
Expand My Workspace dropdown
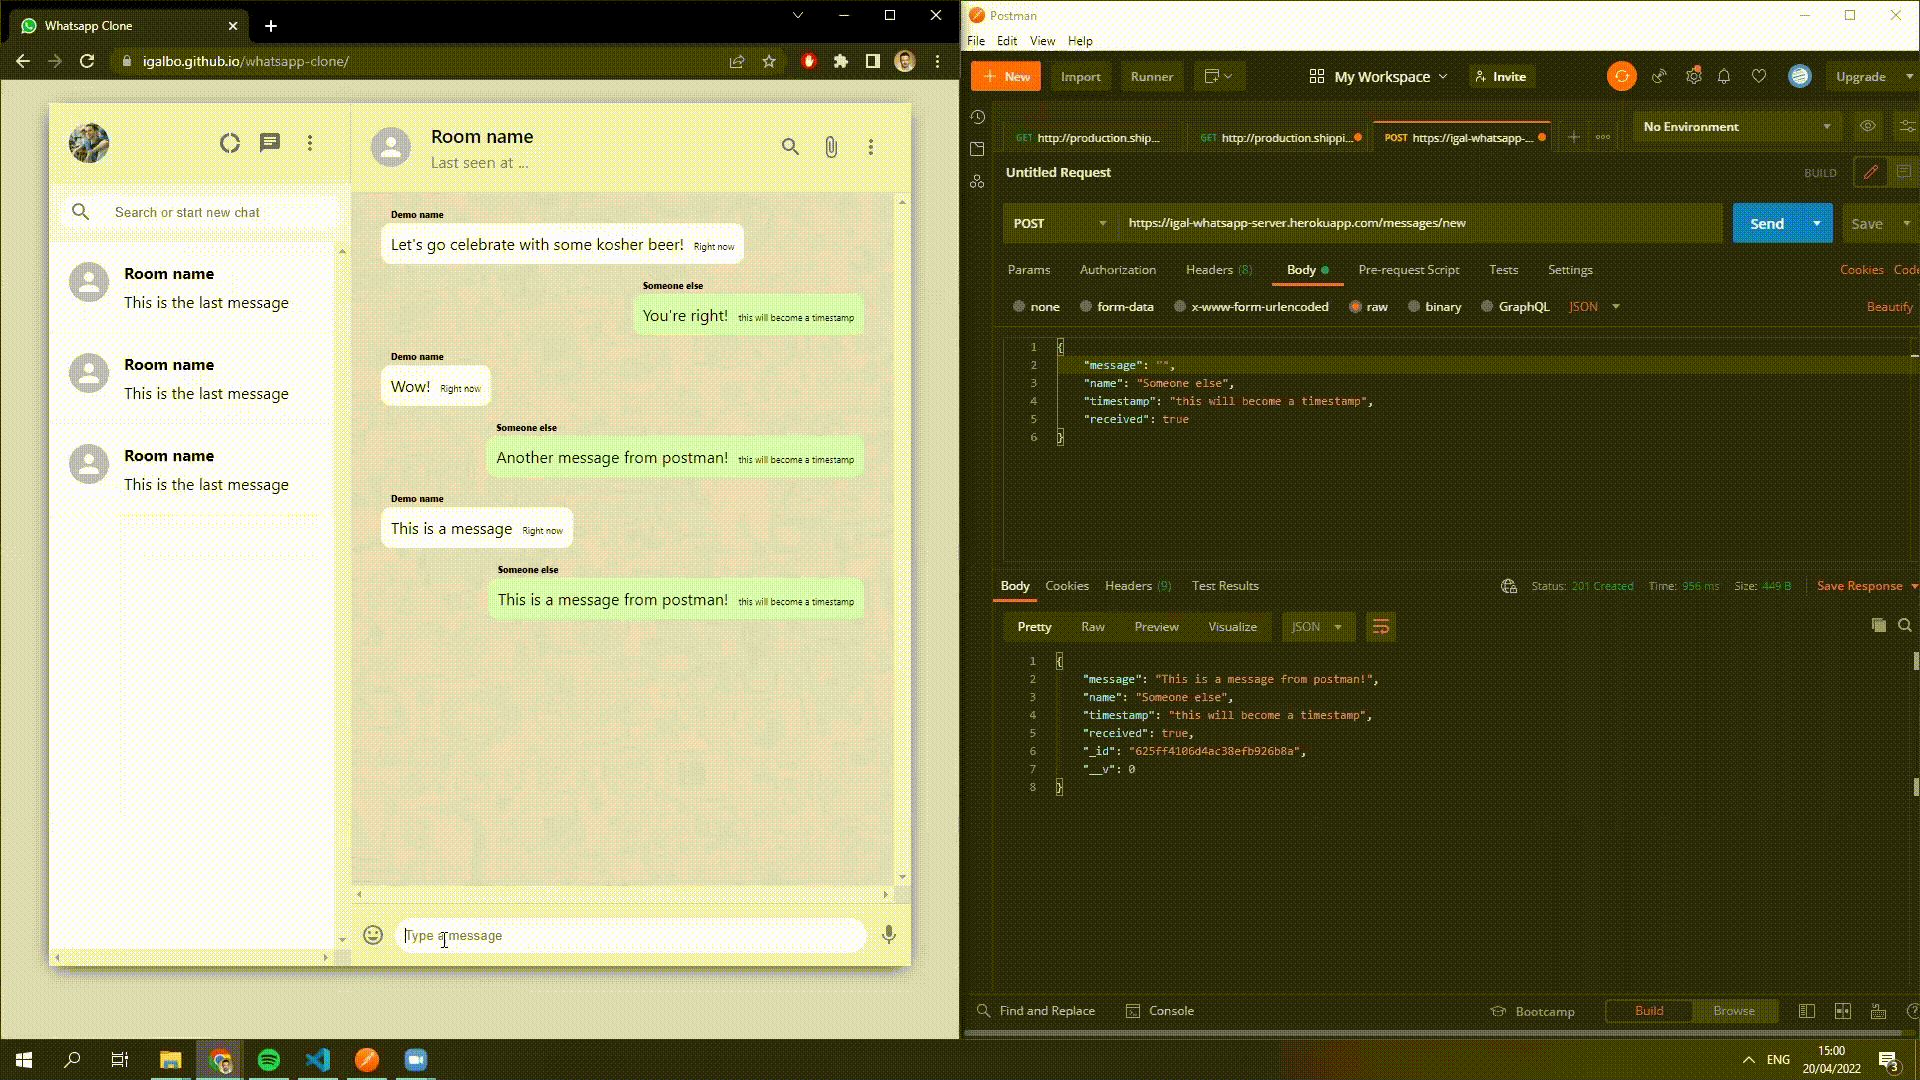1378,76
